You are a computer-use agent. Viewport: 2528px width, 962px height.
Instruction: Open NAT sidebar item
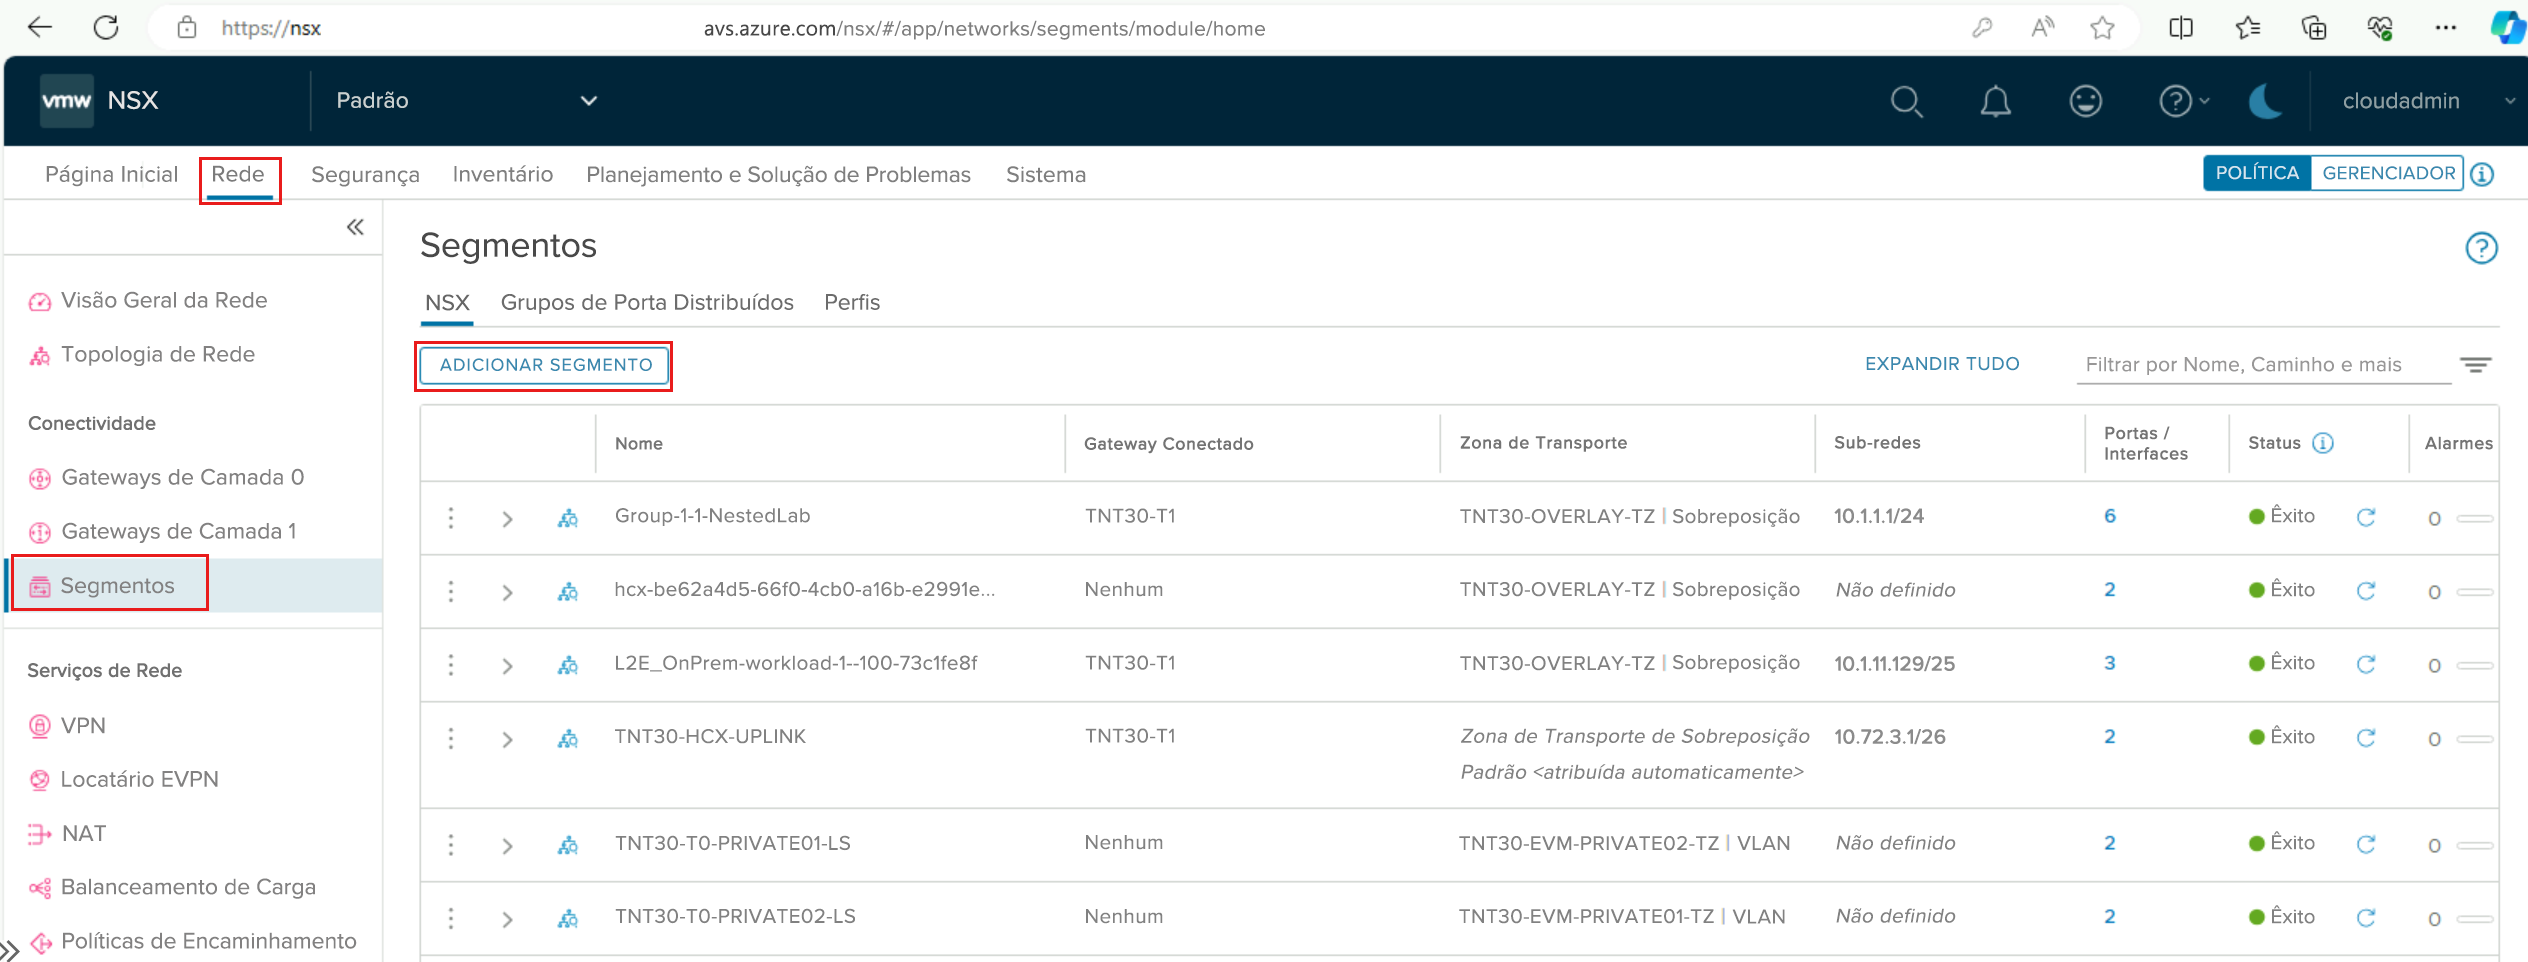click(x=67, y=833)
